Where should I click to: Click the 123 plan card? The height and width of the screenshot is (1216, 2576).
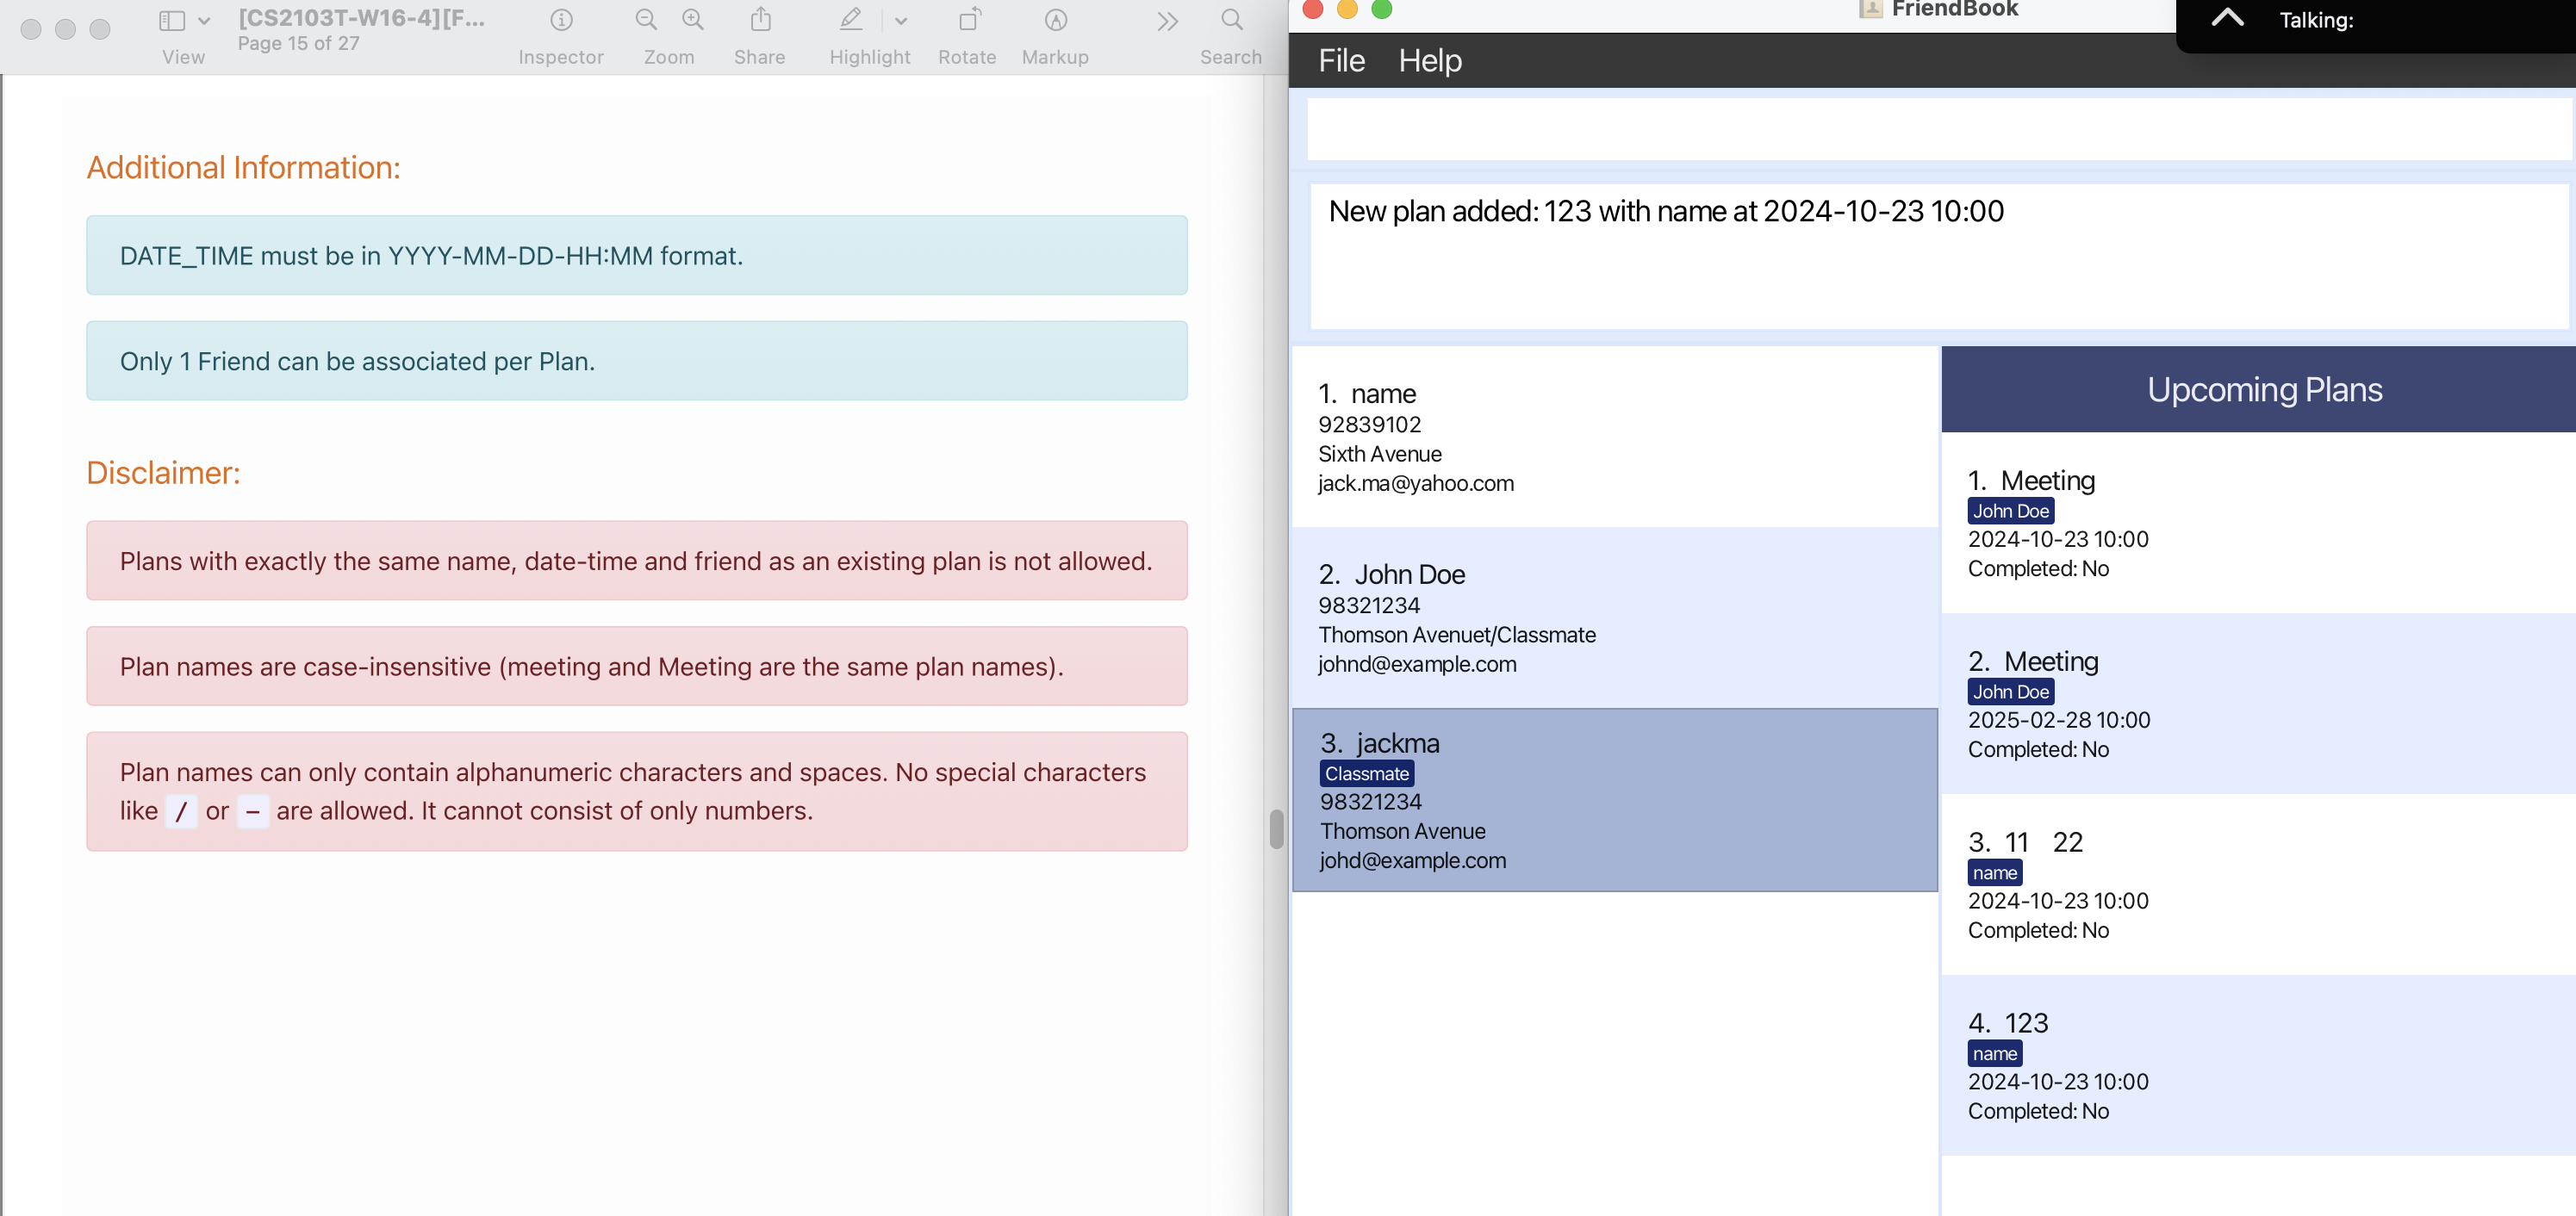2257,1064
